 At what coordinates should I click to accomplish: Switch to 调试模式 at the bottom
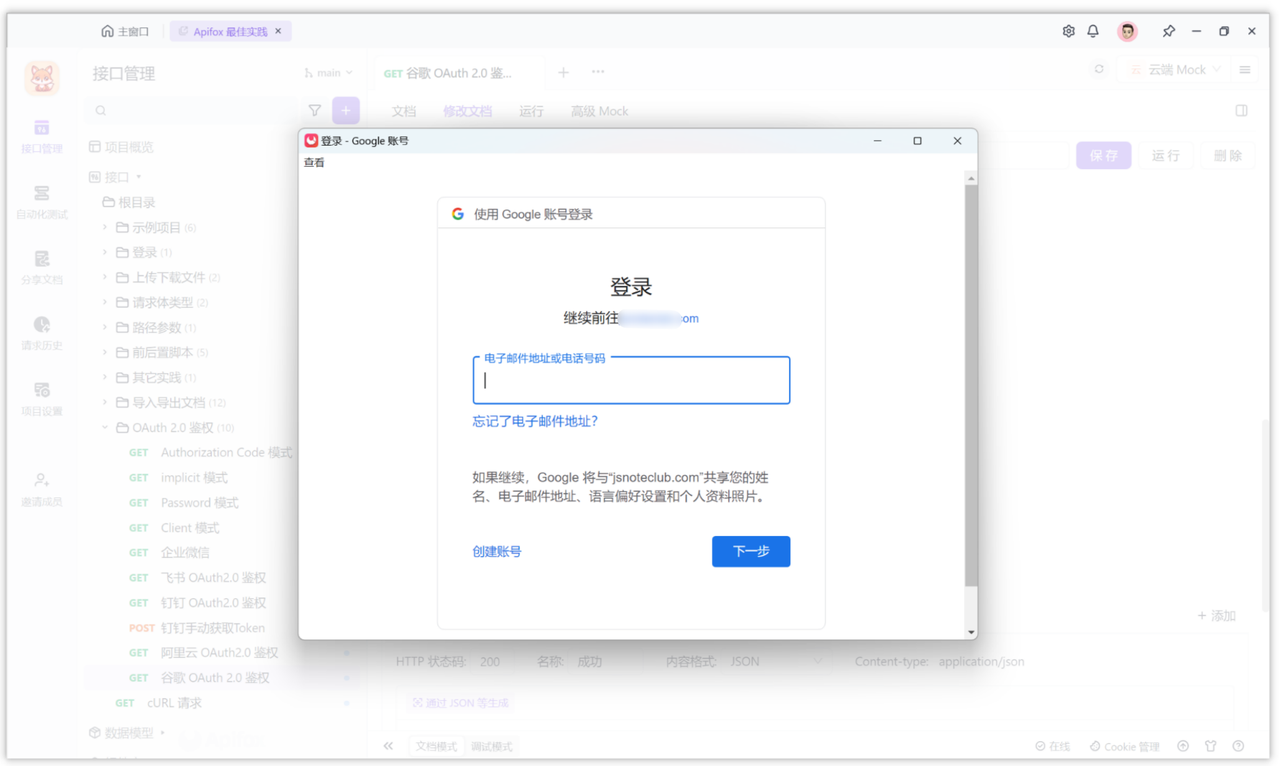click(491, 746)
